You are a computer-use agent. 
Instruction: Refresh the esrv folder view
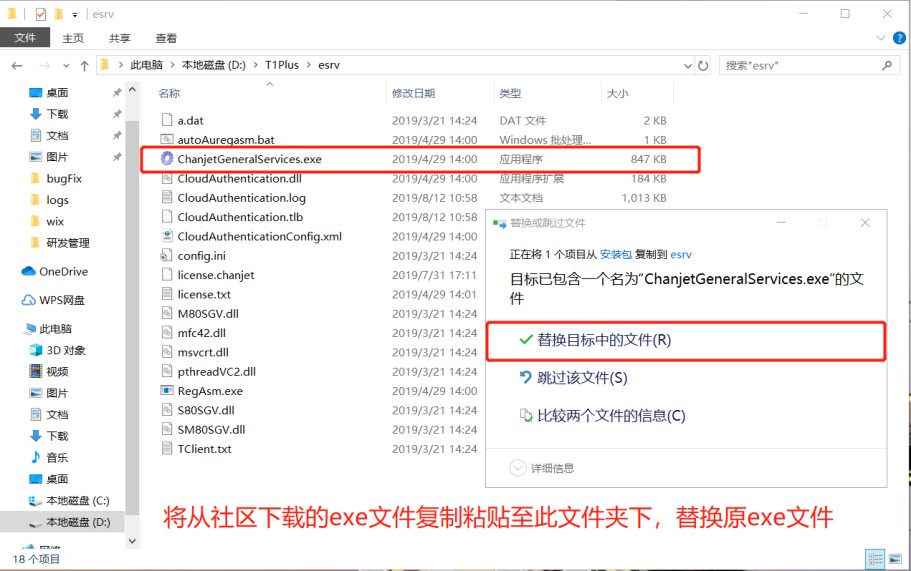point(703,66)
